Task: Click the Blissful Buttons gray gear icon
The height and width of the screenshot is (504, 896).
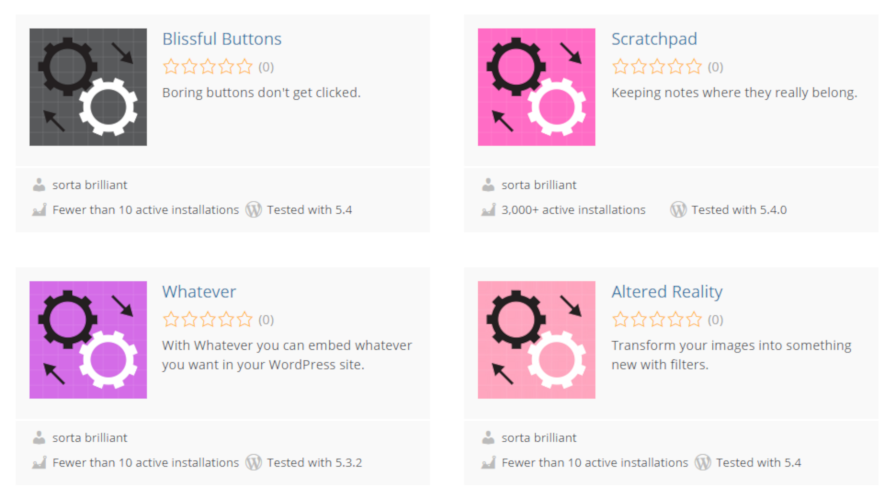Action: click(88, 87)
